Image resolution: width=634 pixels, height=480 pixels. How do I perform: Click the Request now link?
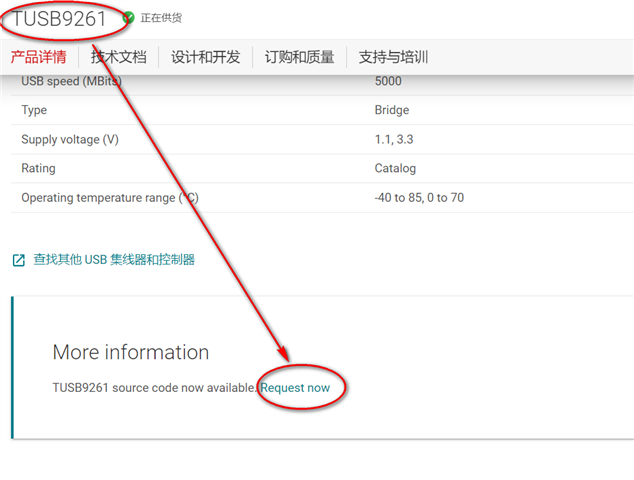pos(295,388)
